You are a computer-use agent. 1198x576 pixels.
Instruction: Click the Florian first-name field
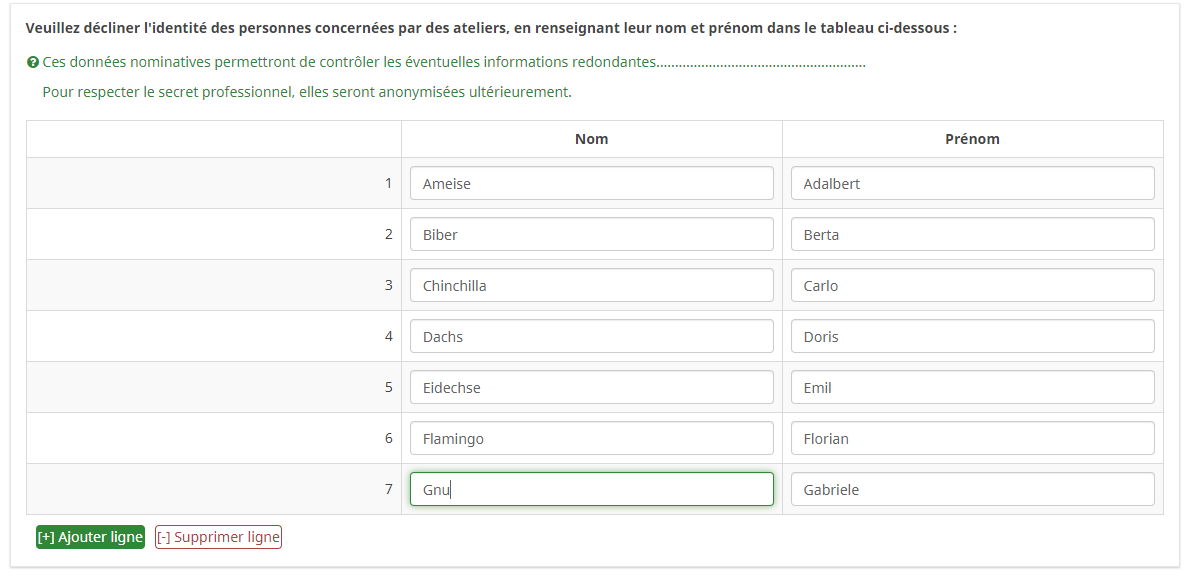(972, 439)
